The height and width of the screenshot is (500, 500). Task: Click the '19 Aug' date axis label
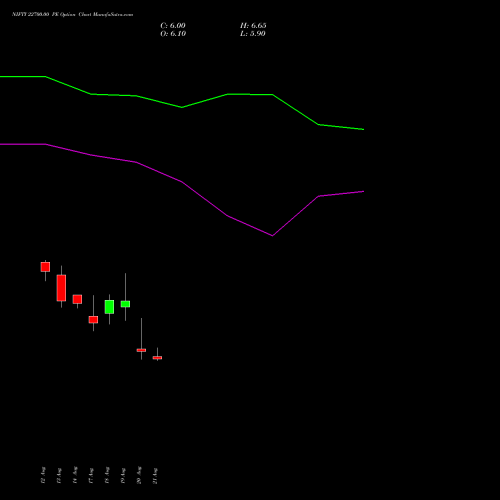(123, 475)
